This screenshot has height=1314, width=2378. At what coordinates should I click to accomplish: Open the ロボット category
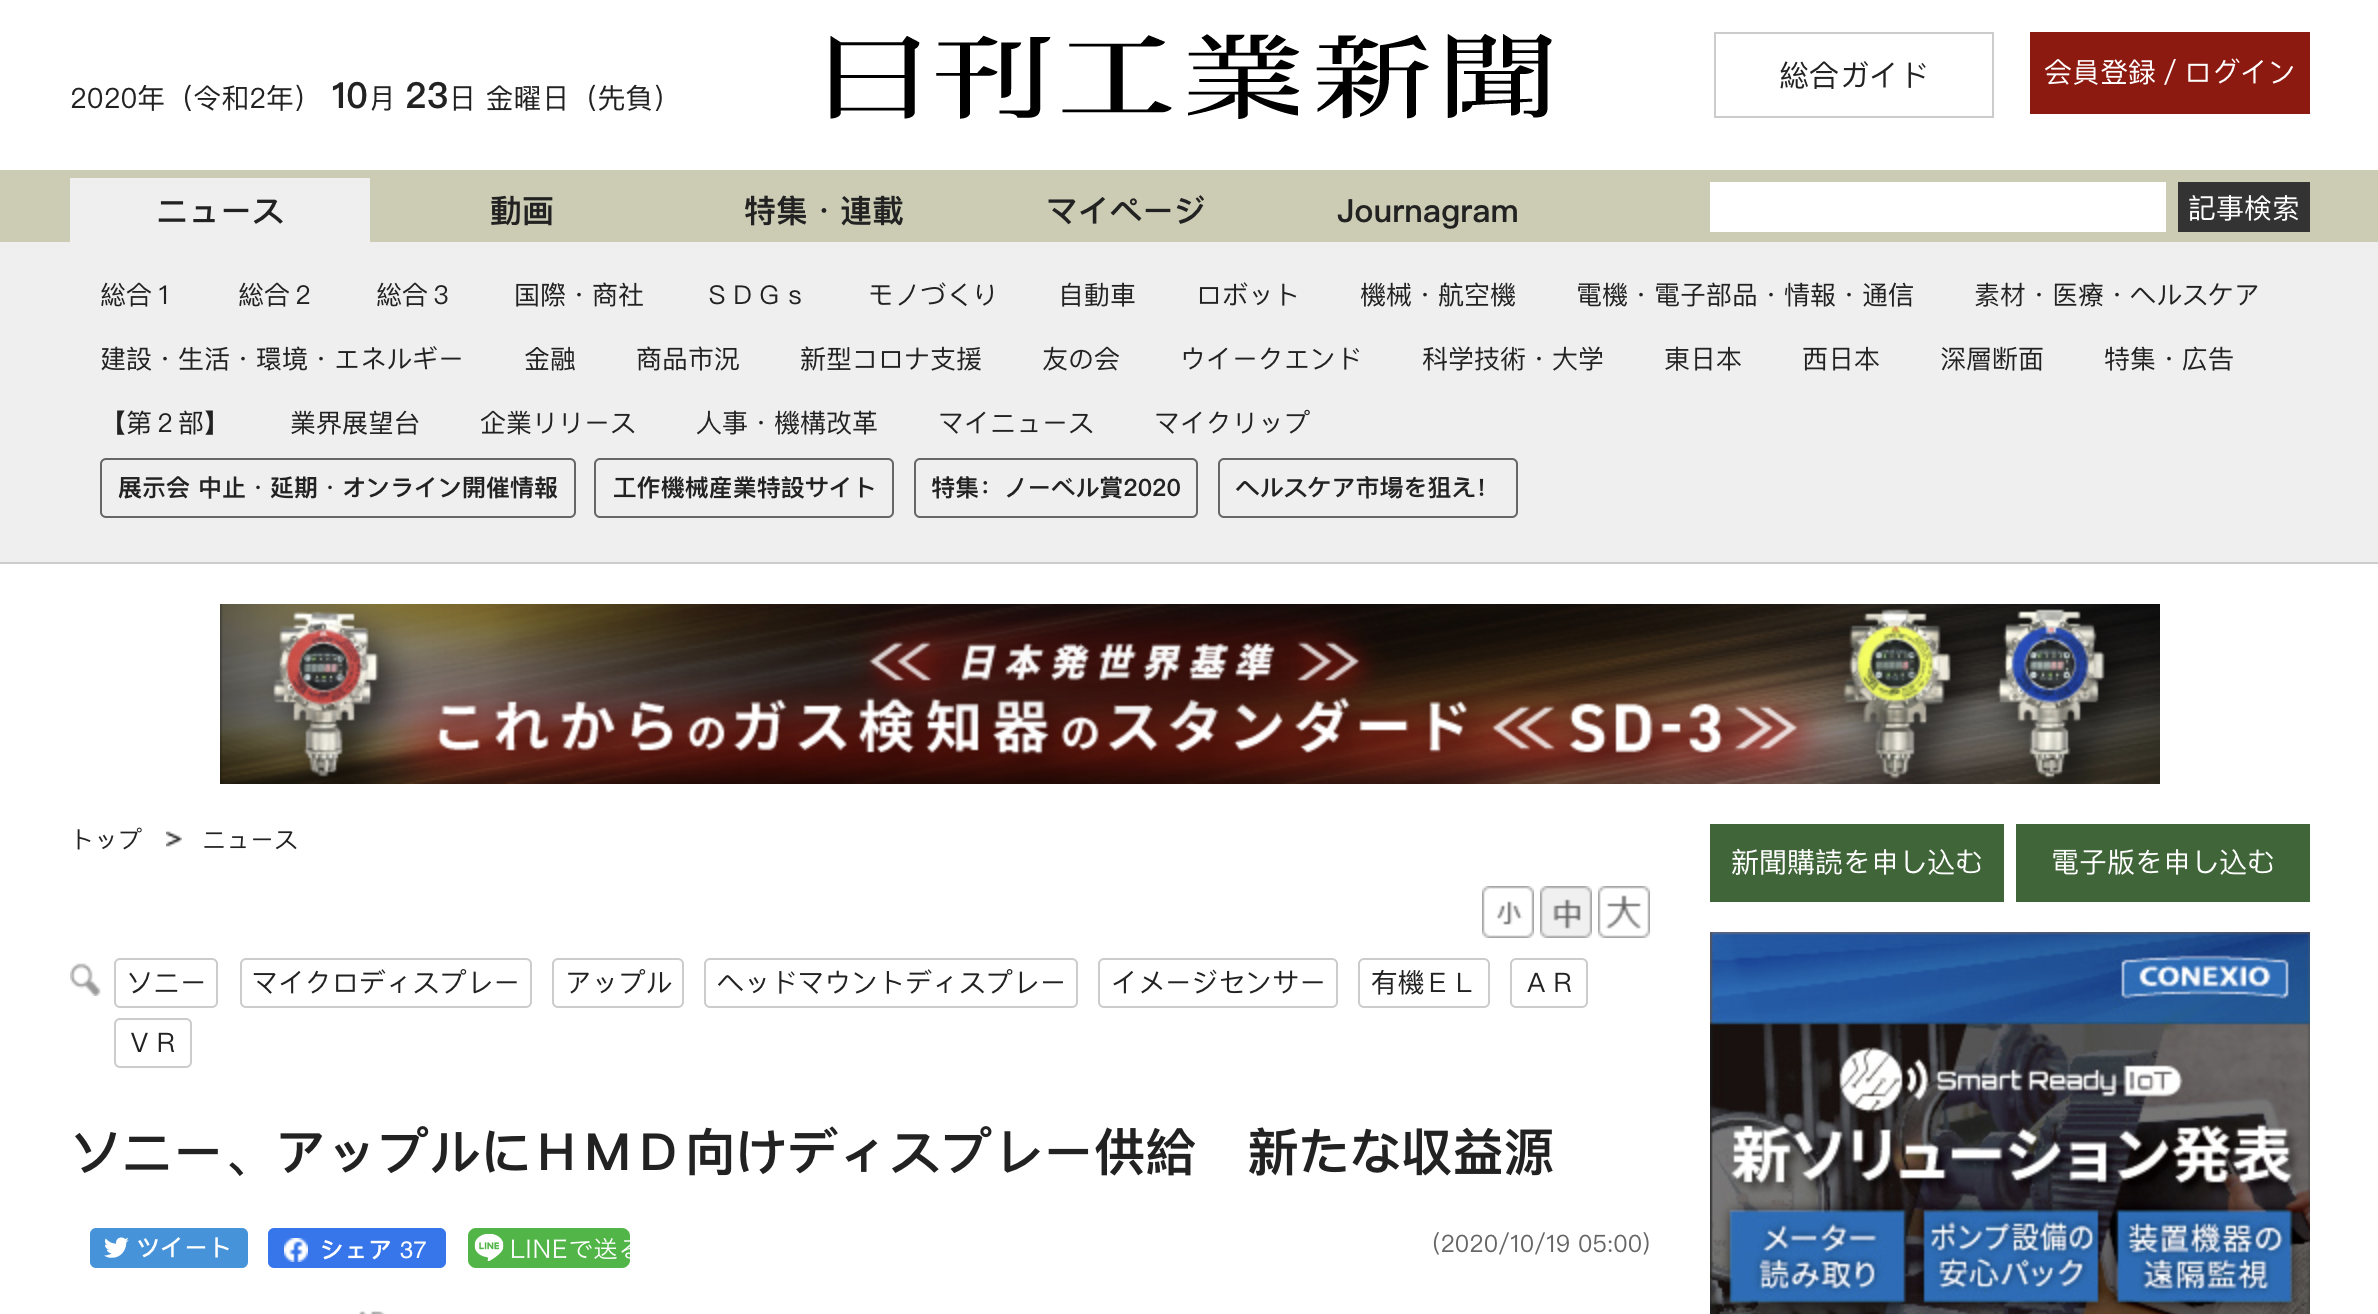coord(1248,295)
